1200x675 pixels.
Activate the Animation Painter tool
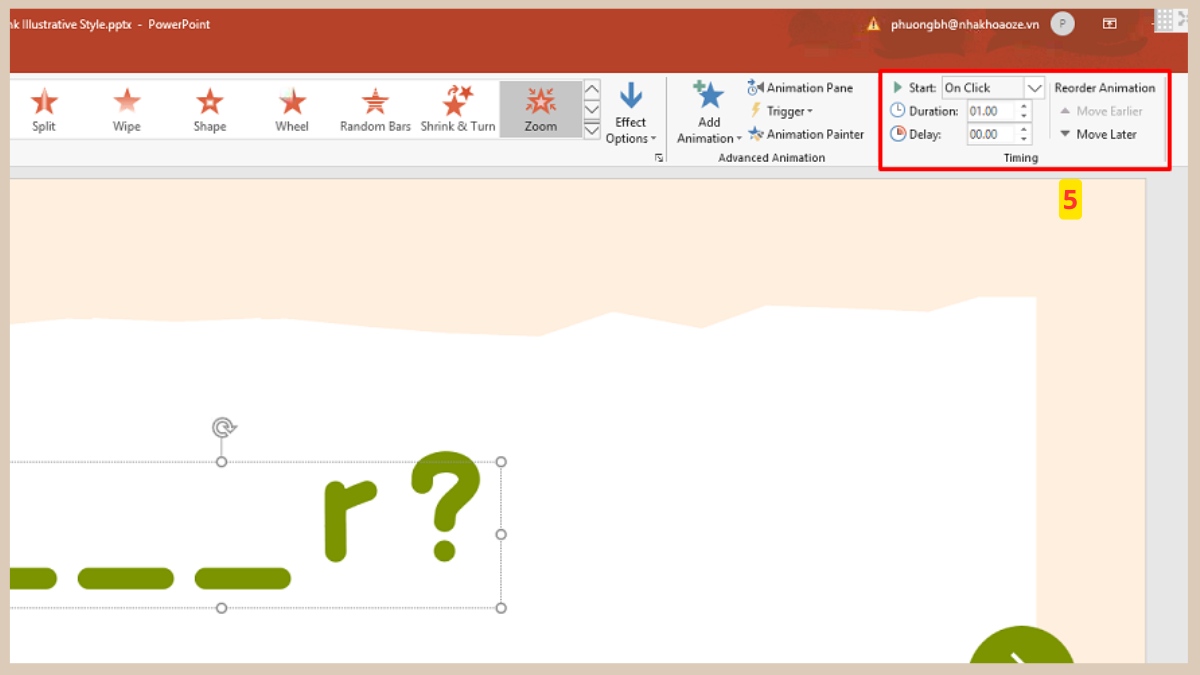coord(806,133)
